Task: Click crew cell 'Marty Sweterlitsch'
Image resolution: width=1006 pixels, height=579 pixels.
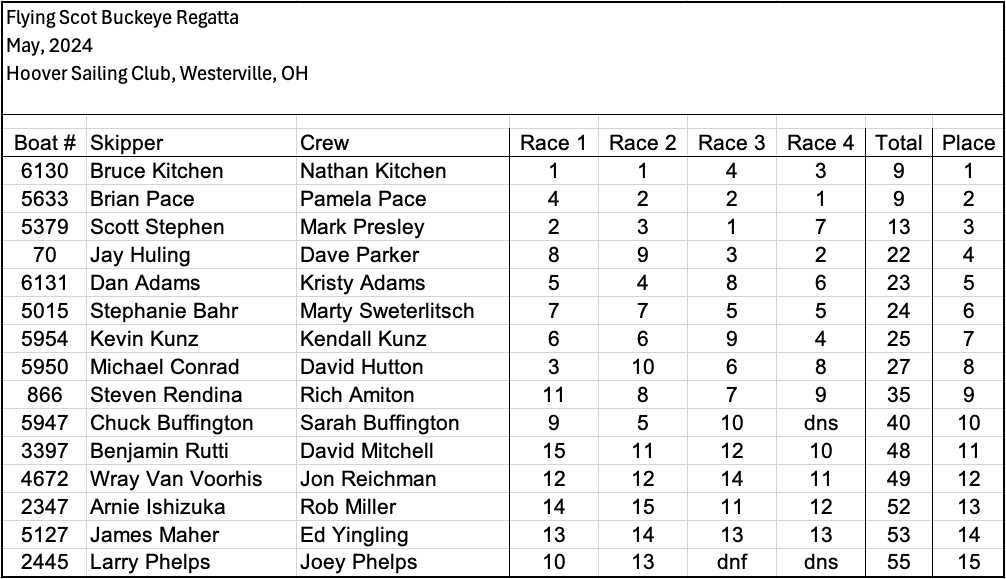Action: click(387, 311)
